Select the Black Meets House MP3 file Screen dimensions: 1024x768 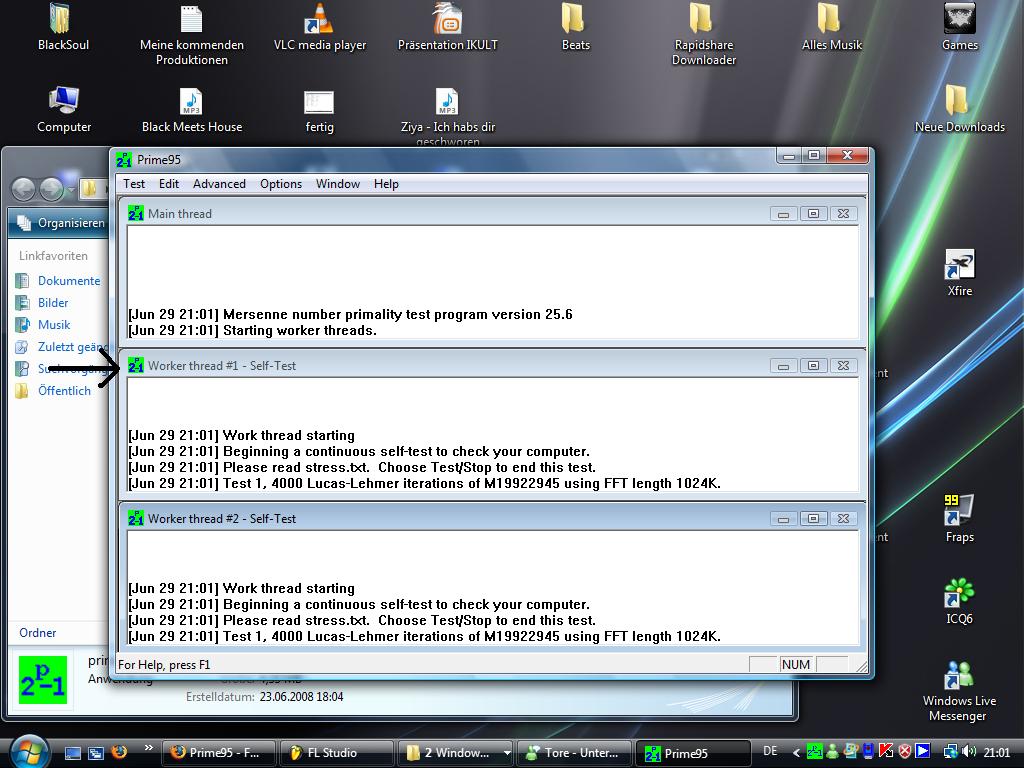tap(191, 110)
